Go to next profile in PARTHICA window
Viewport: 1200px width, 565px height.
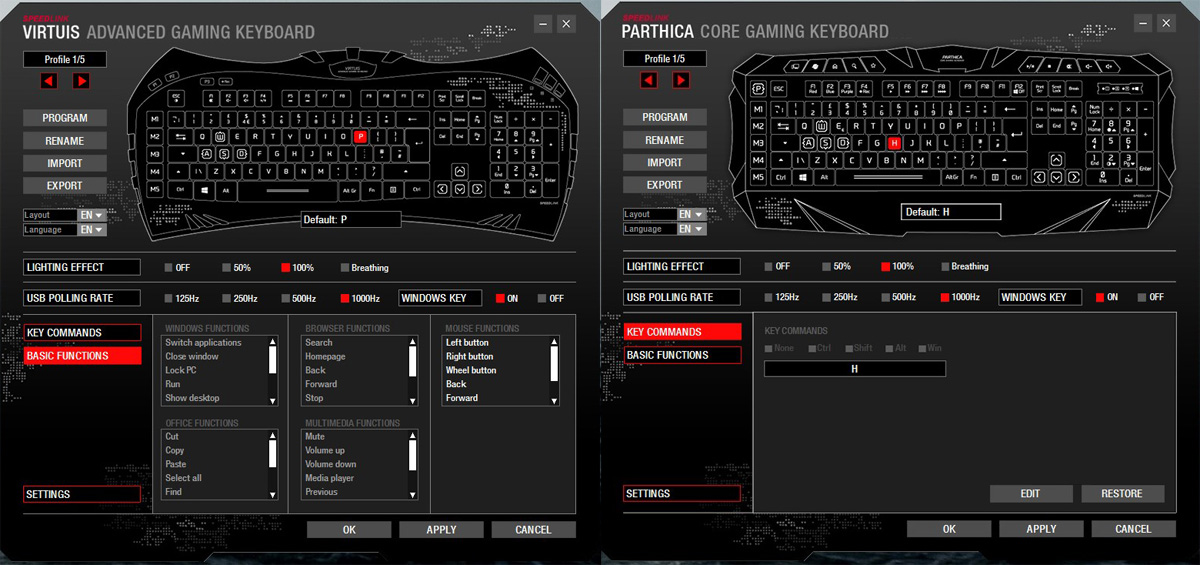(681, 80)
